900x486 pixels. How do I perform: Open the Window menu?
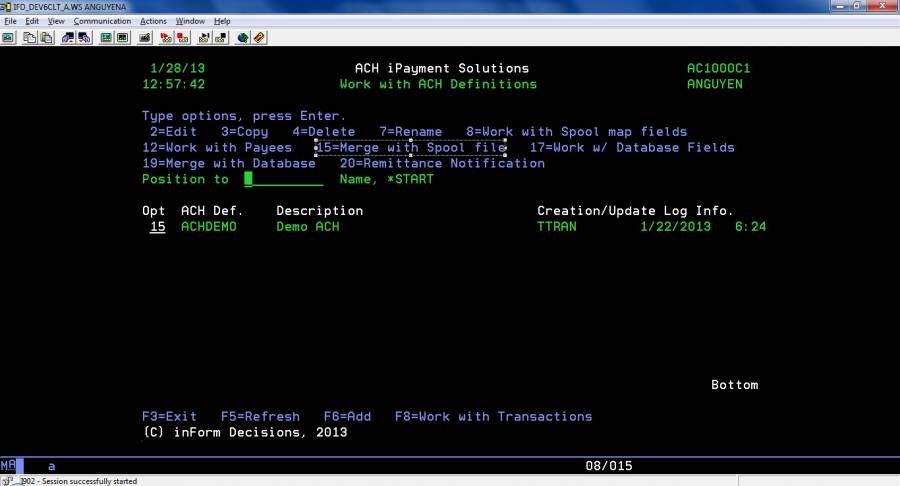(x=189, y=21)
